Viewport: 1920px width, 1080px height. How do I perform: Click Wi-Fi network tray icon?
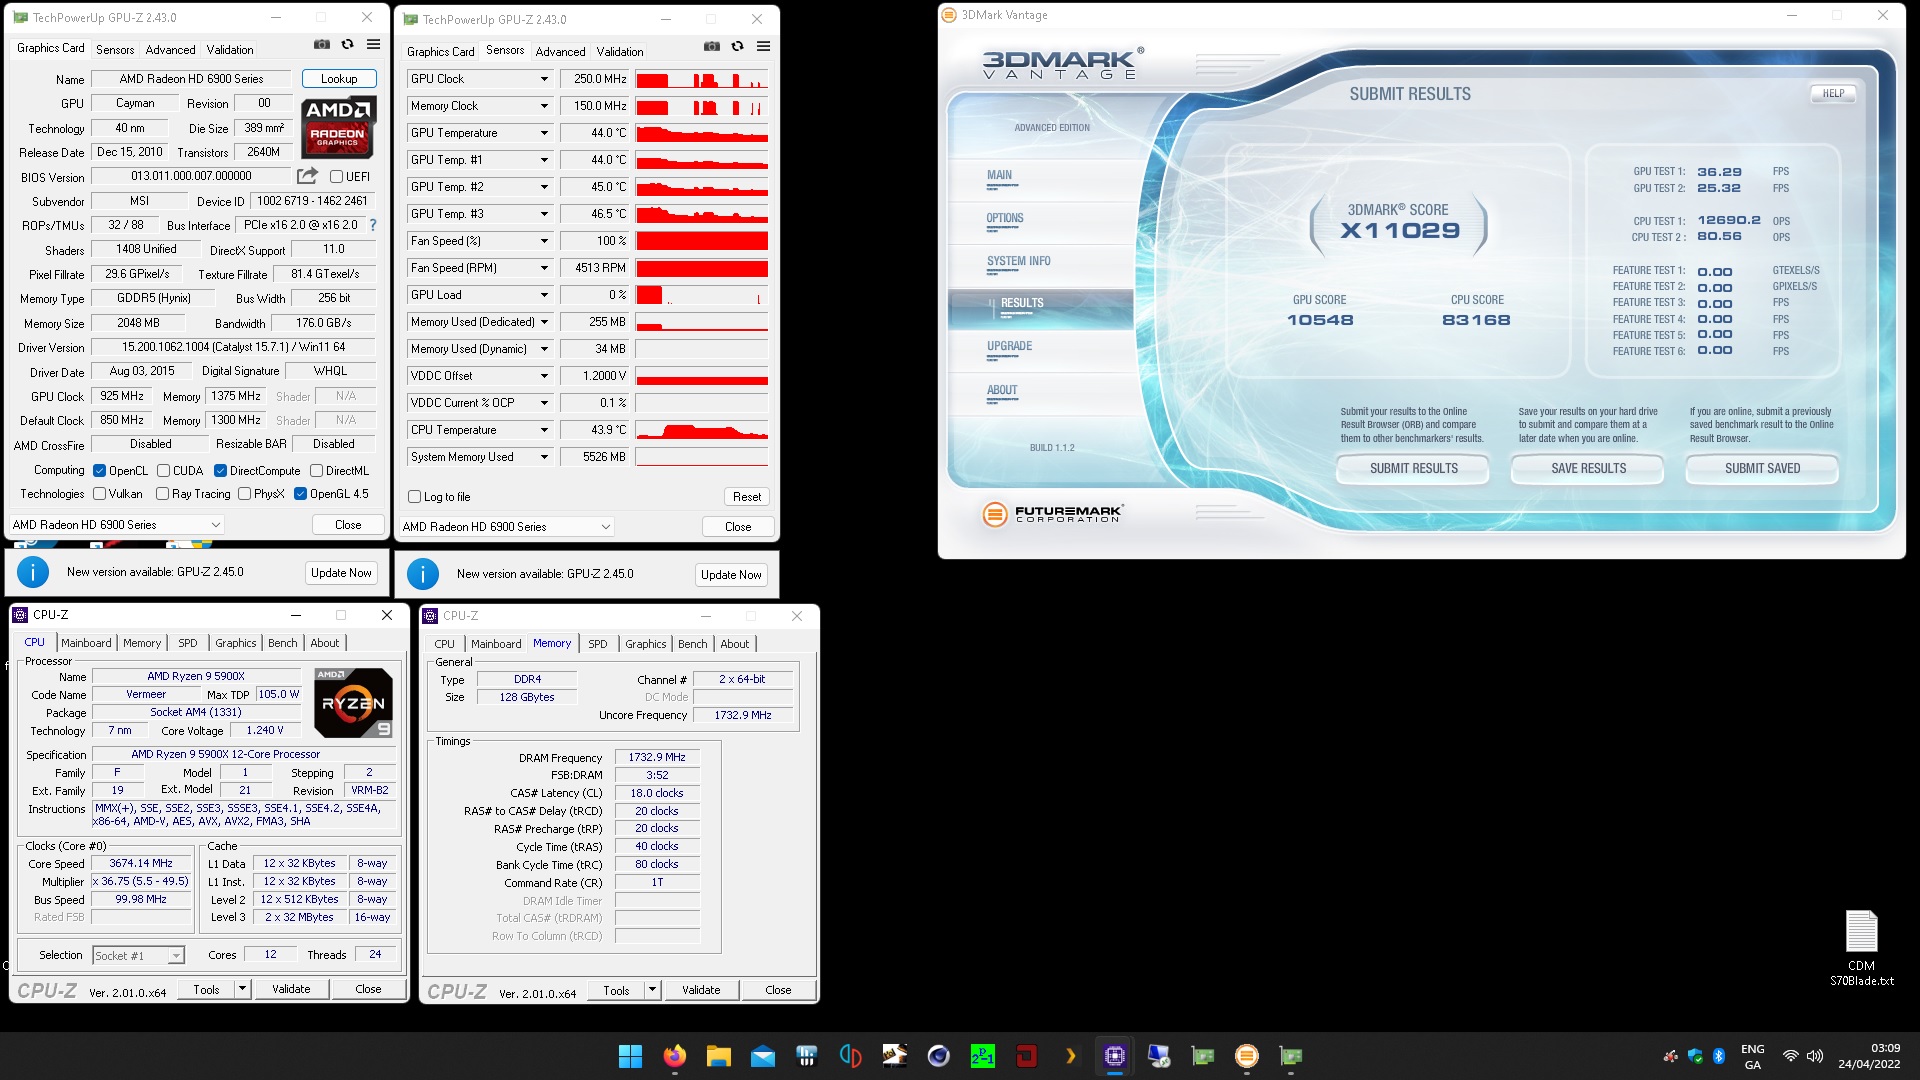coord(1790,1056)
